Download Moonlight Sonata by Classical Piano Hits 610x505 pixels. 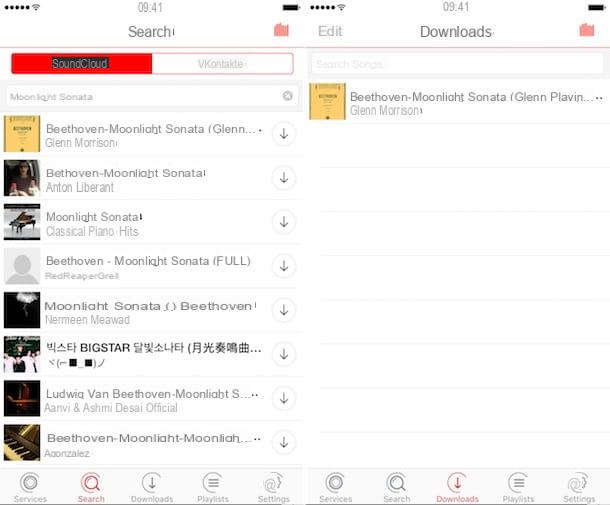(x=284, y=222)
